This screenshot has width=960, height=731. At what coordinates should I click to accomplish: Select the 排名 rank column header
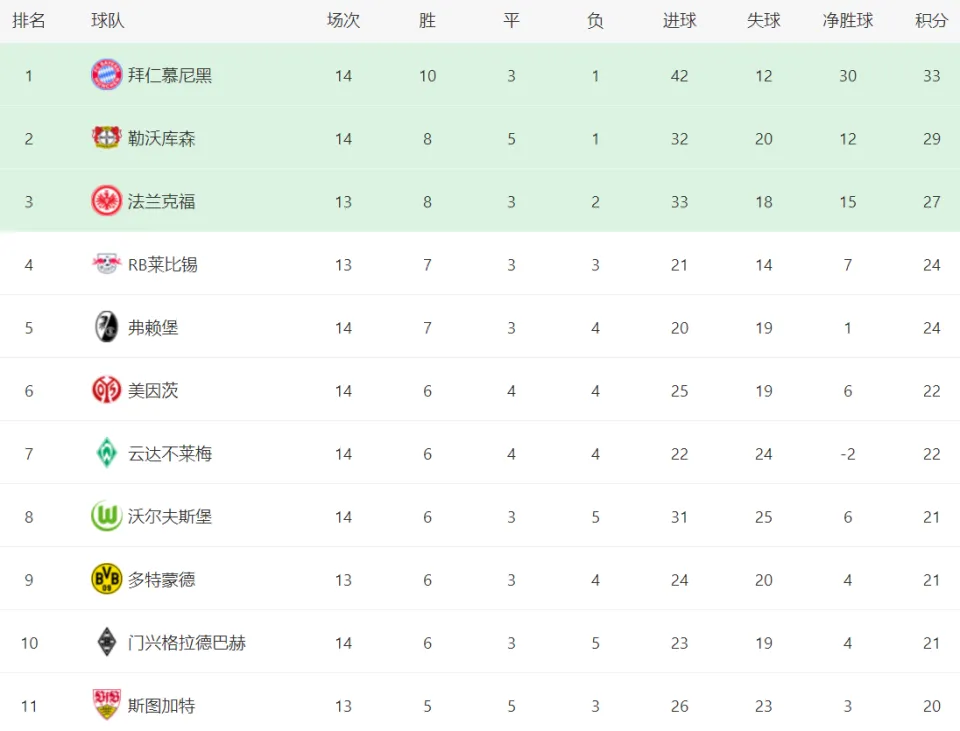pyautogui.click(x=29, y=21)
